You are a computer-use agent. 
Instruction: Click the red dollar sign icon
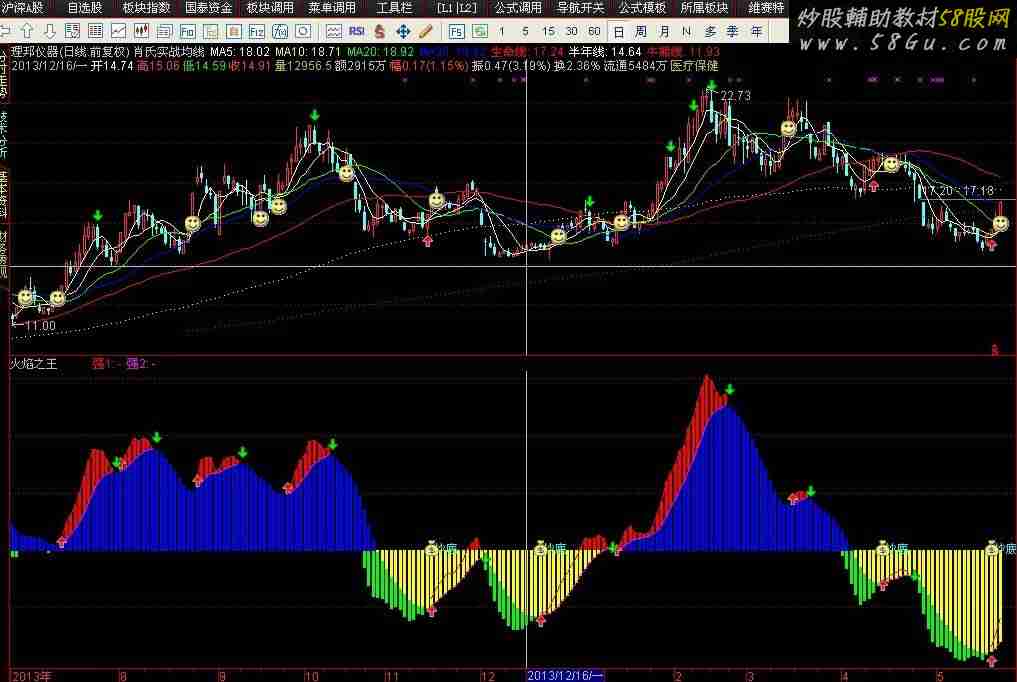coord(379,30)
